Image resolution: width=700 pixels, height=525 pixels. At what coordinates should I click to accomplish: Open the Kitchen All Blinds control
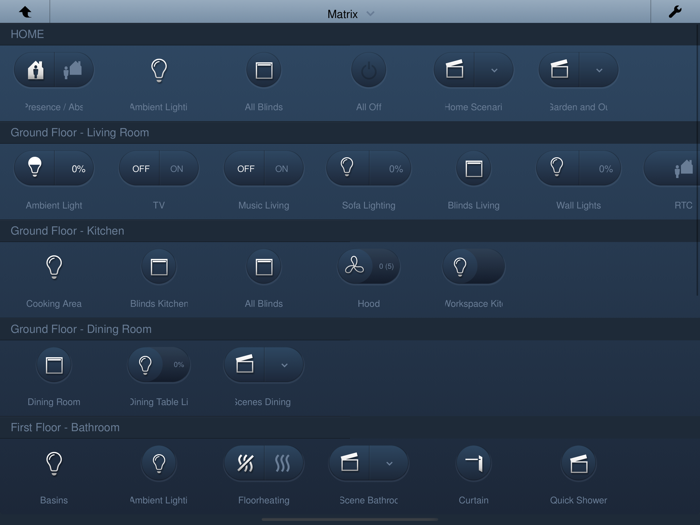click(x=264, y=267)
